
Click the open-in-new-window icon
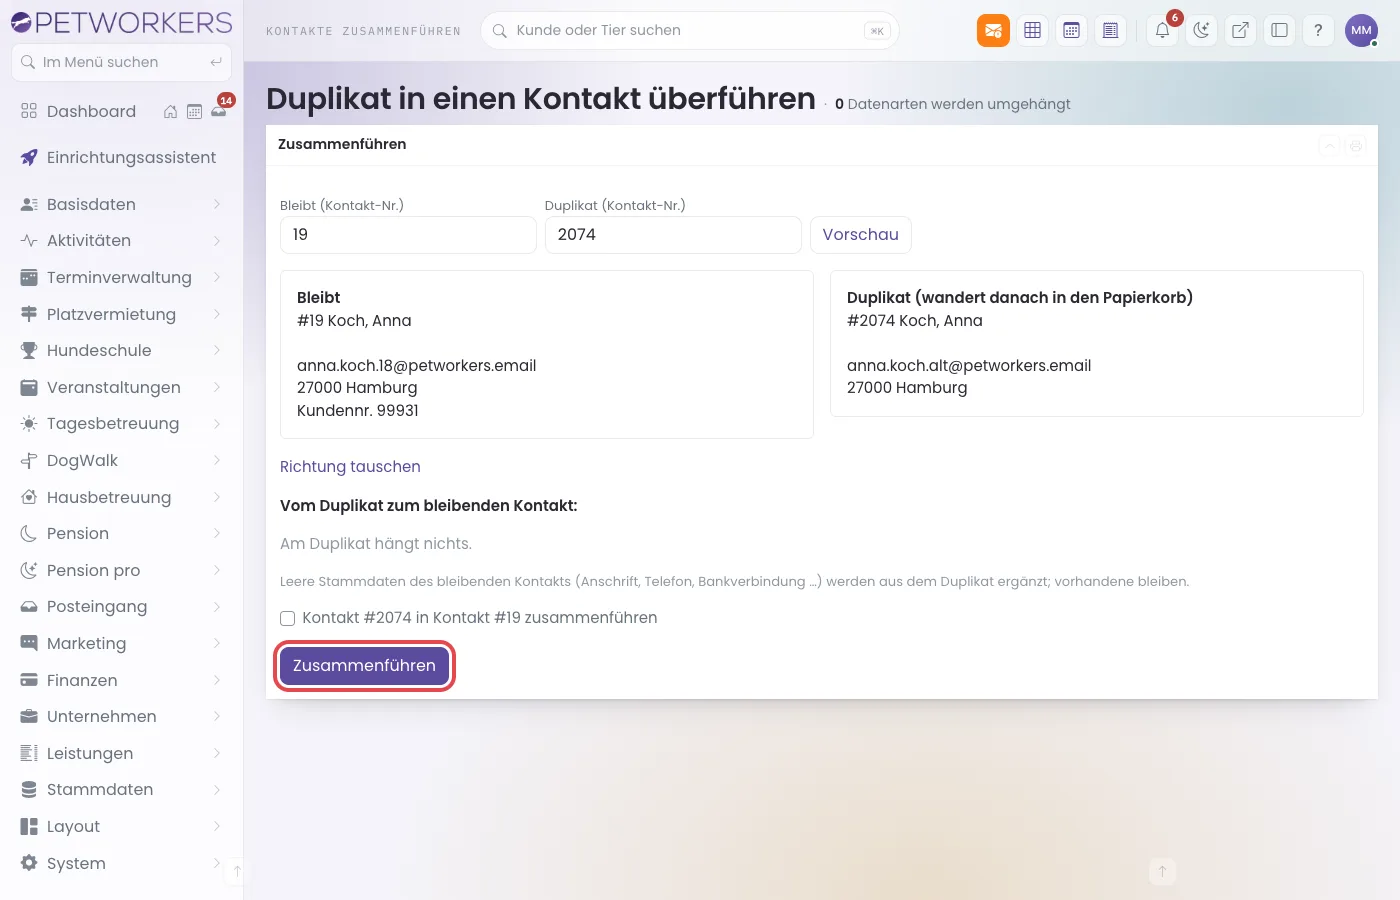tap(1240, 30)
